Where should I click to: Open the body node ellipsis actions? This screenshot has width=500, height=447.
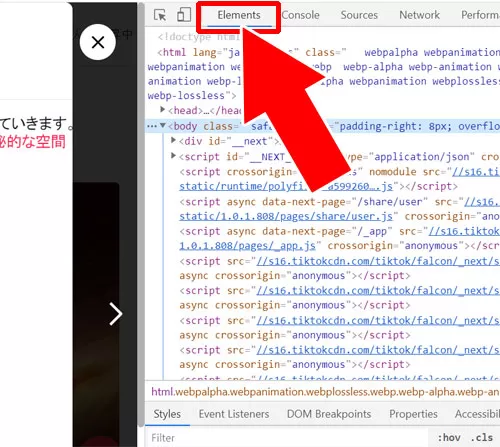coord(152,126)
